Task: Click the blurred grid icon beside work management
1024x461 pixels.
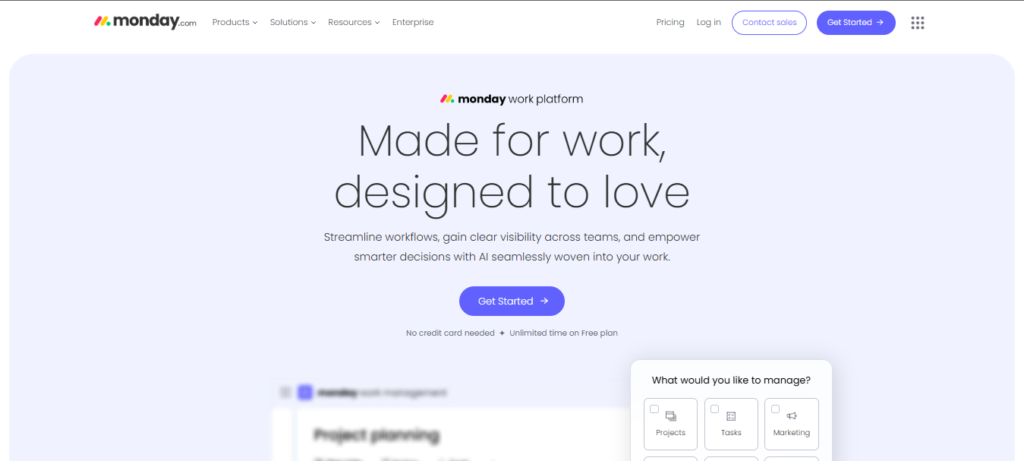Action: 286,393
